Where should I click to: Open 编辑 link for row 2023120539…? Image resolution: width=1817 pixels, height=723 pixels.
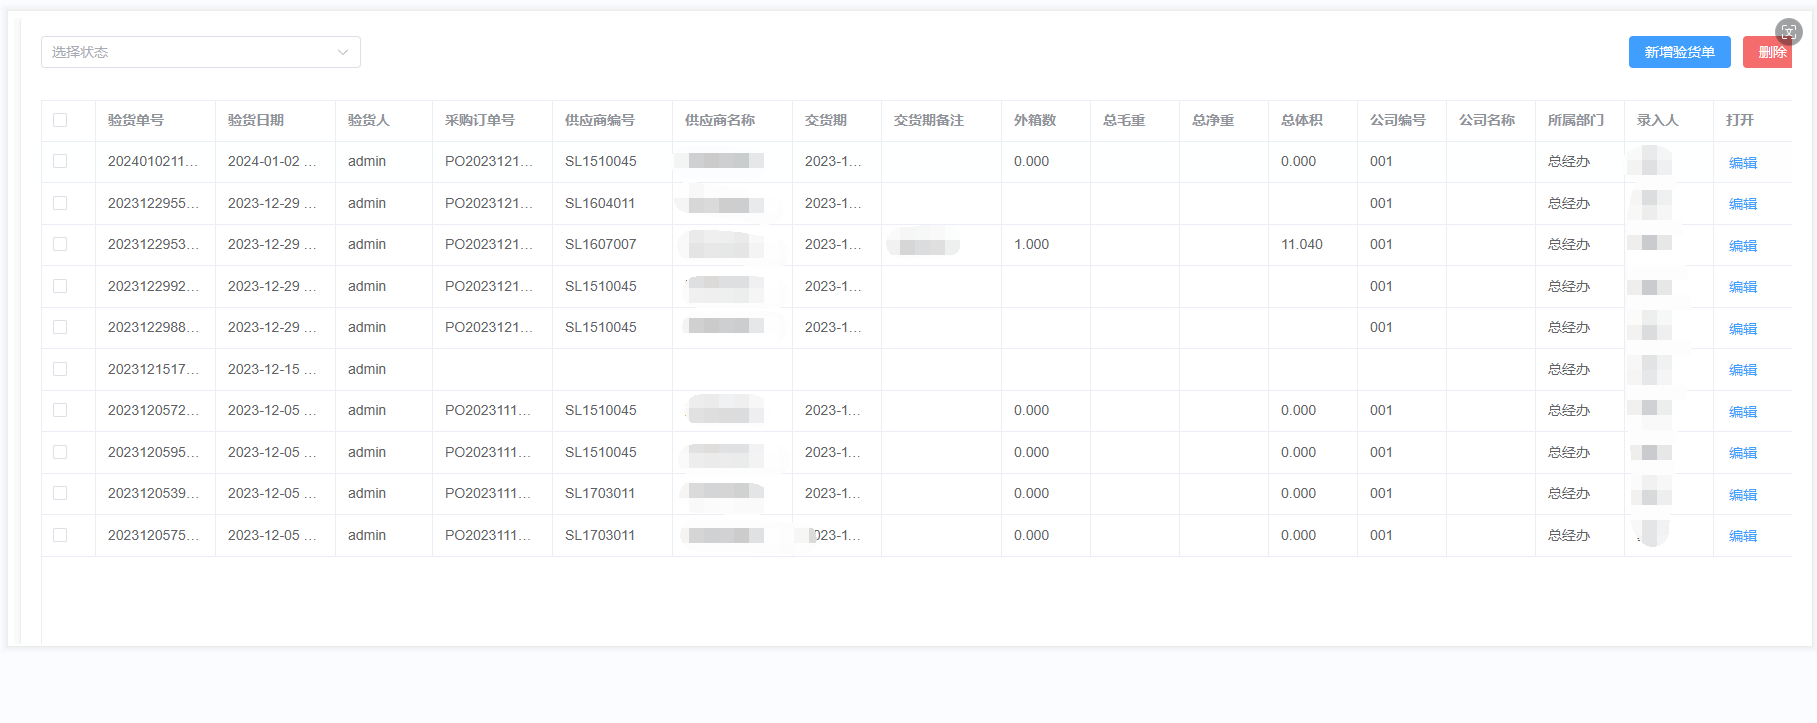coord(1743,495)
